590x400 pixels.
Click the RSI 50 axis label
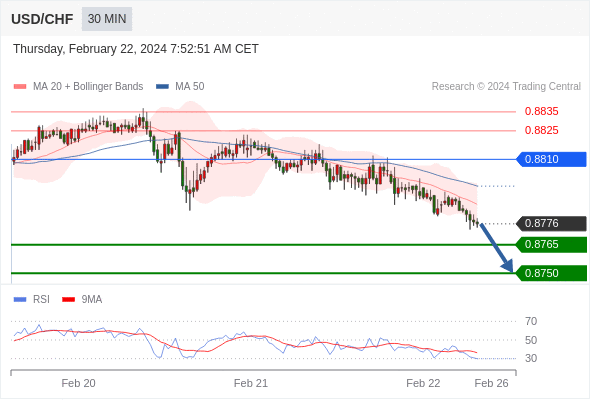(x=531, y=340)
